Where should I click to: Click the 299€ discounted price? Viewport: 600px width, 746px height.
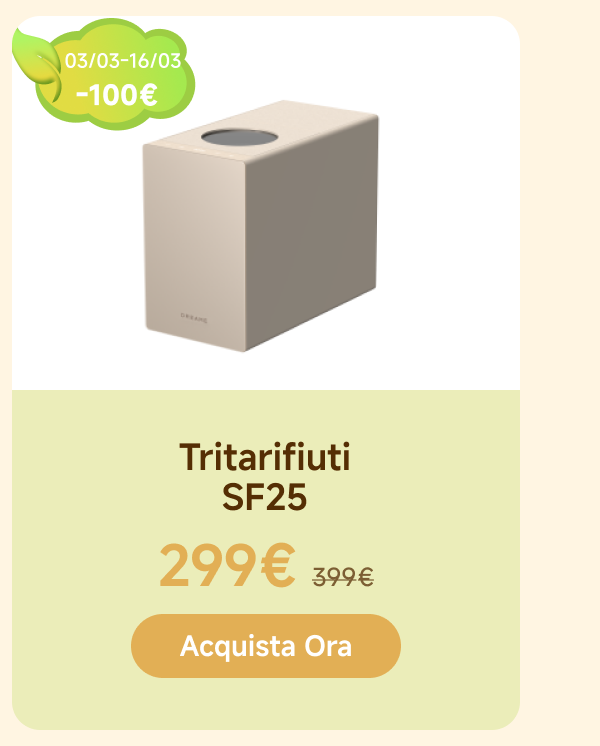[227, 566]
